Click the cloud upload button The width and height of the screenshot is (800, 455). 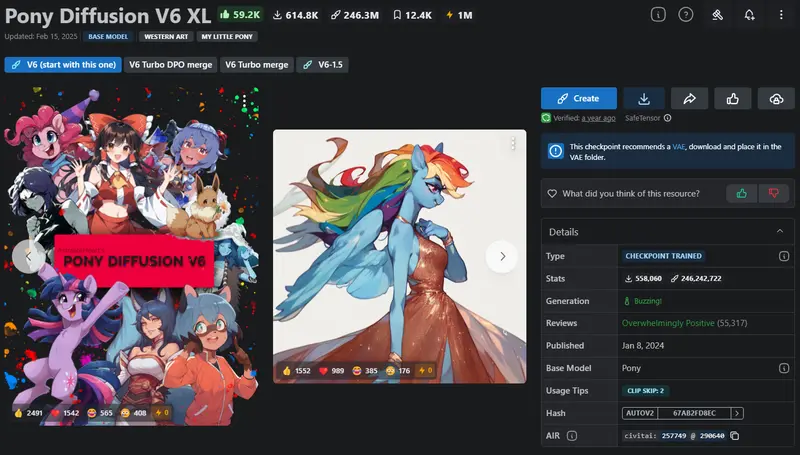(776, 98)
